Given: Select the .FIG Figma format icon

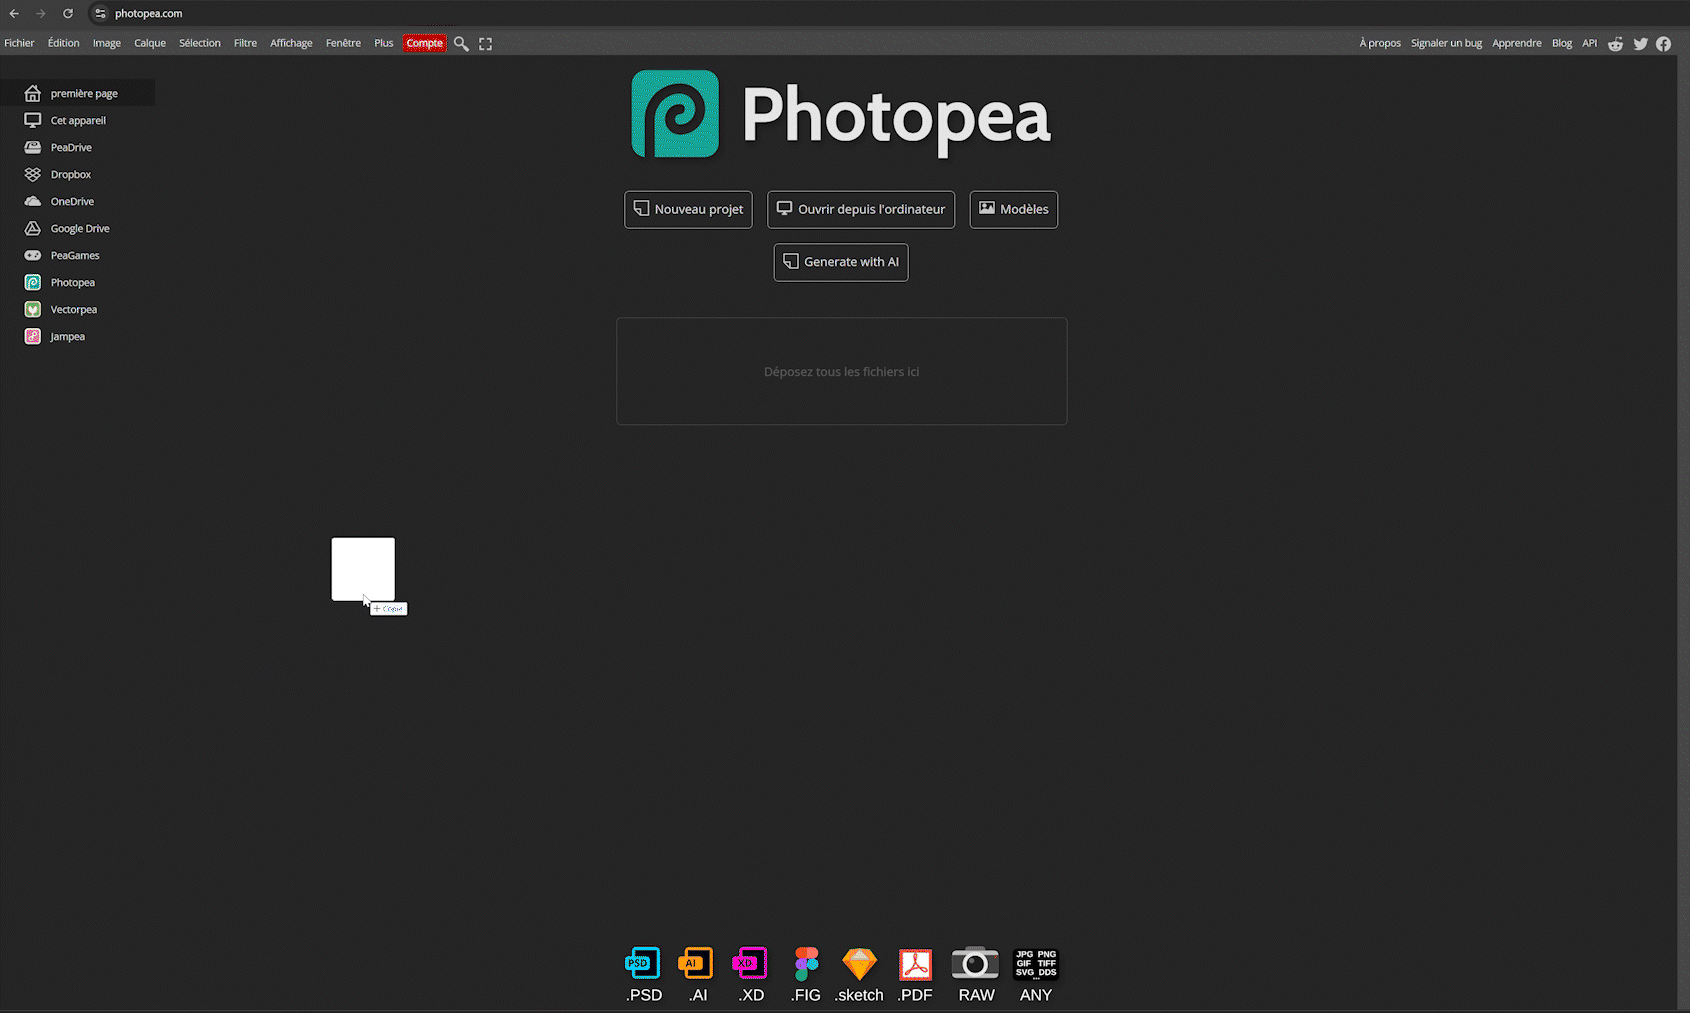Looking at the screenshot, I should (x=806, y=964).
